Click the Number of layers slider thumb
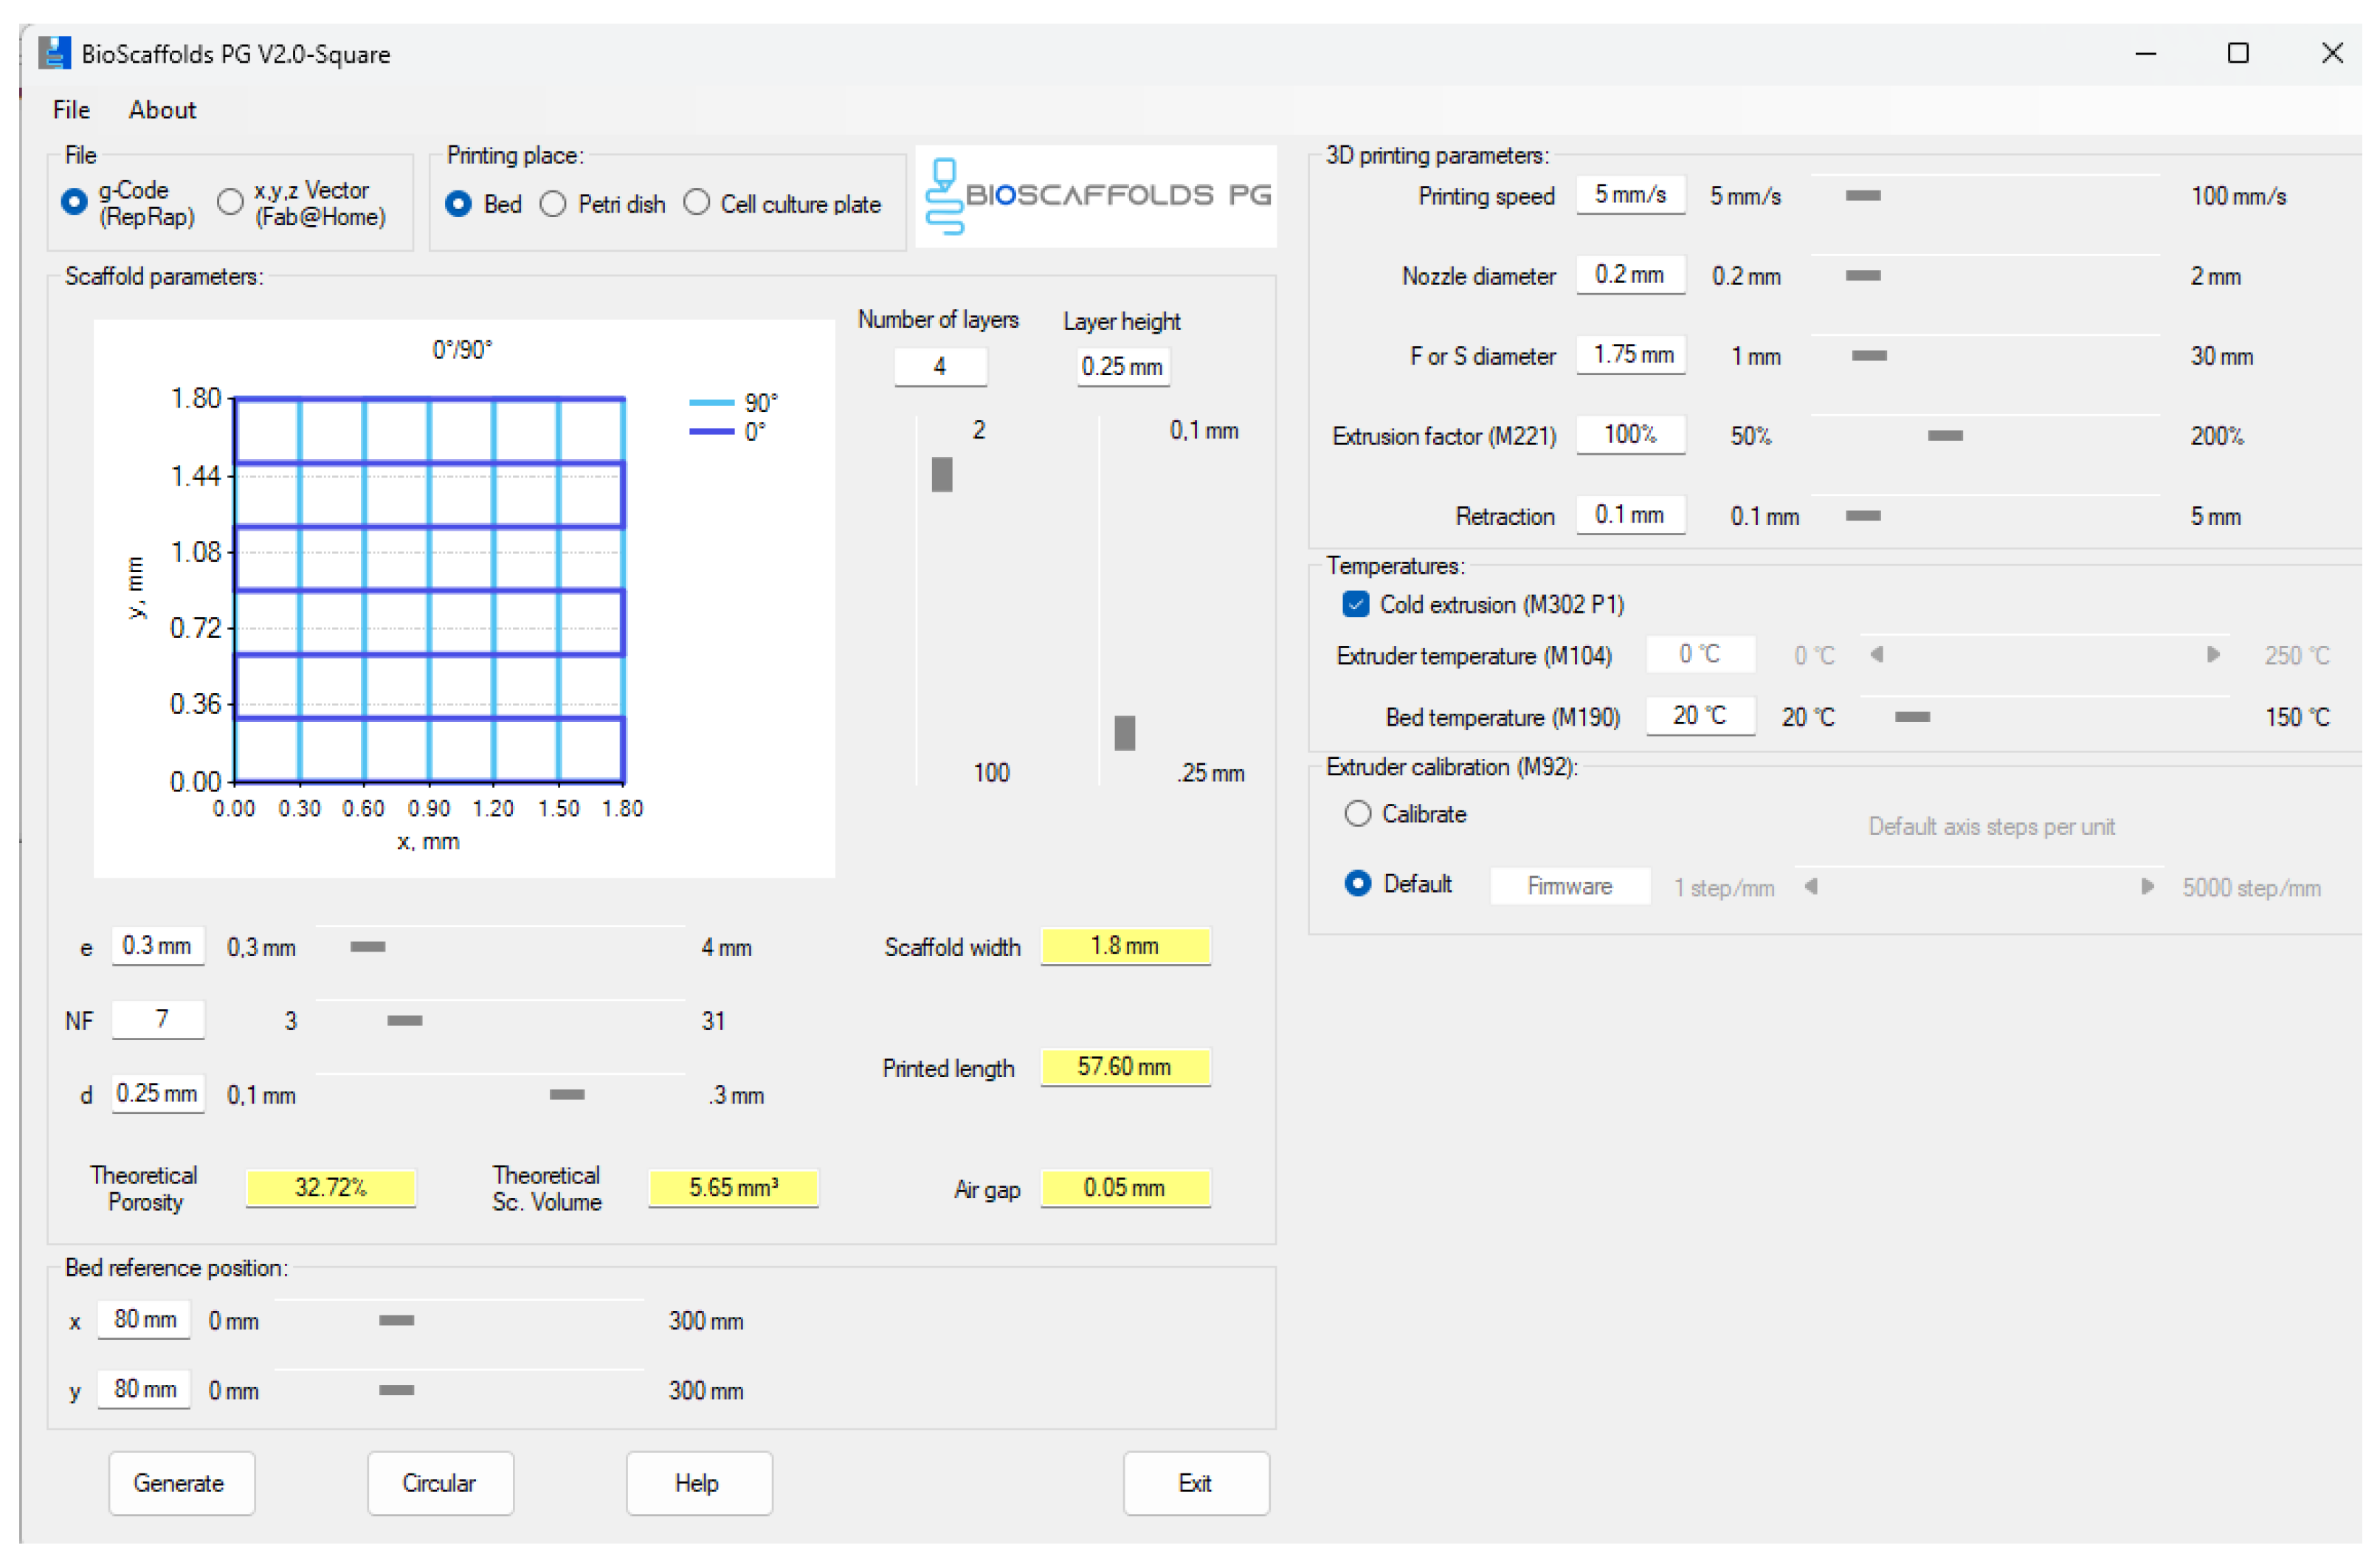Screen dimensions: 2380x1565 coord(942,474)
